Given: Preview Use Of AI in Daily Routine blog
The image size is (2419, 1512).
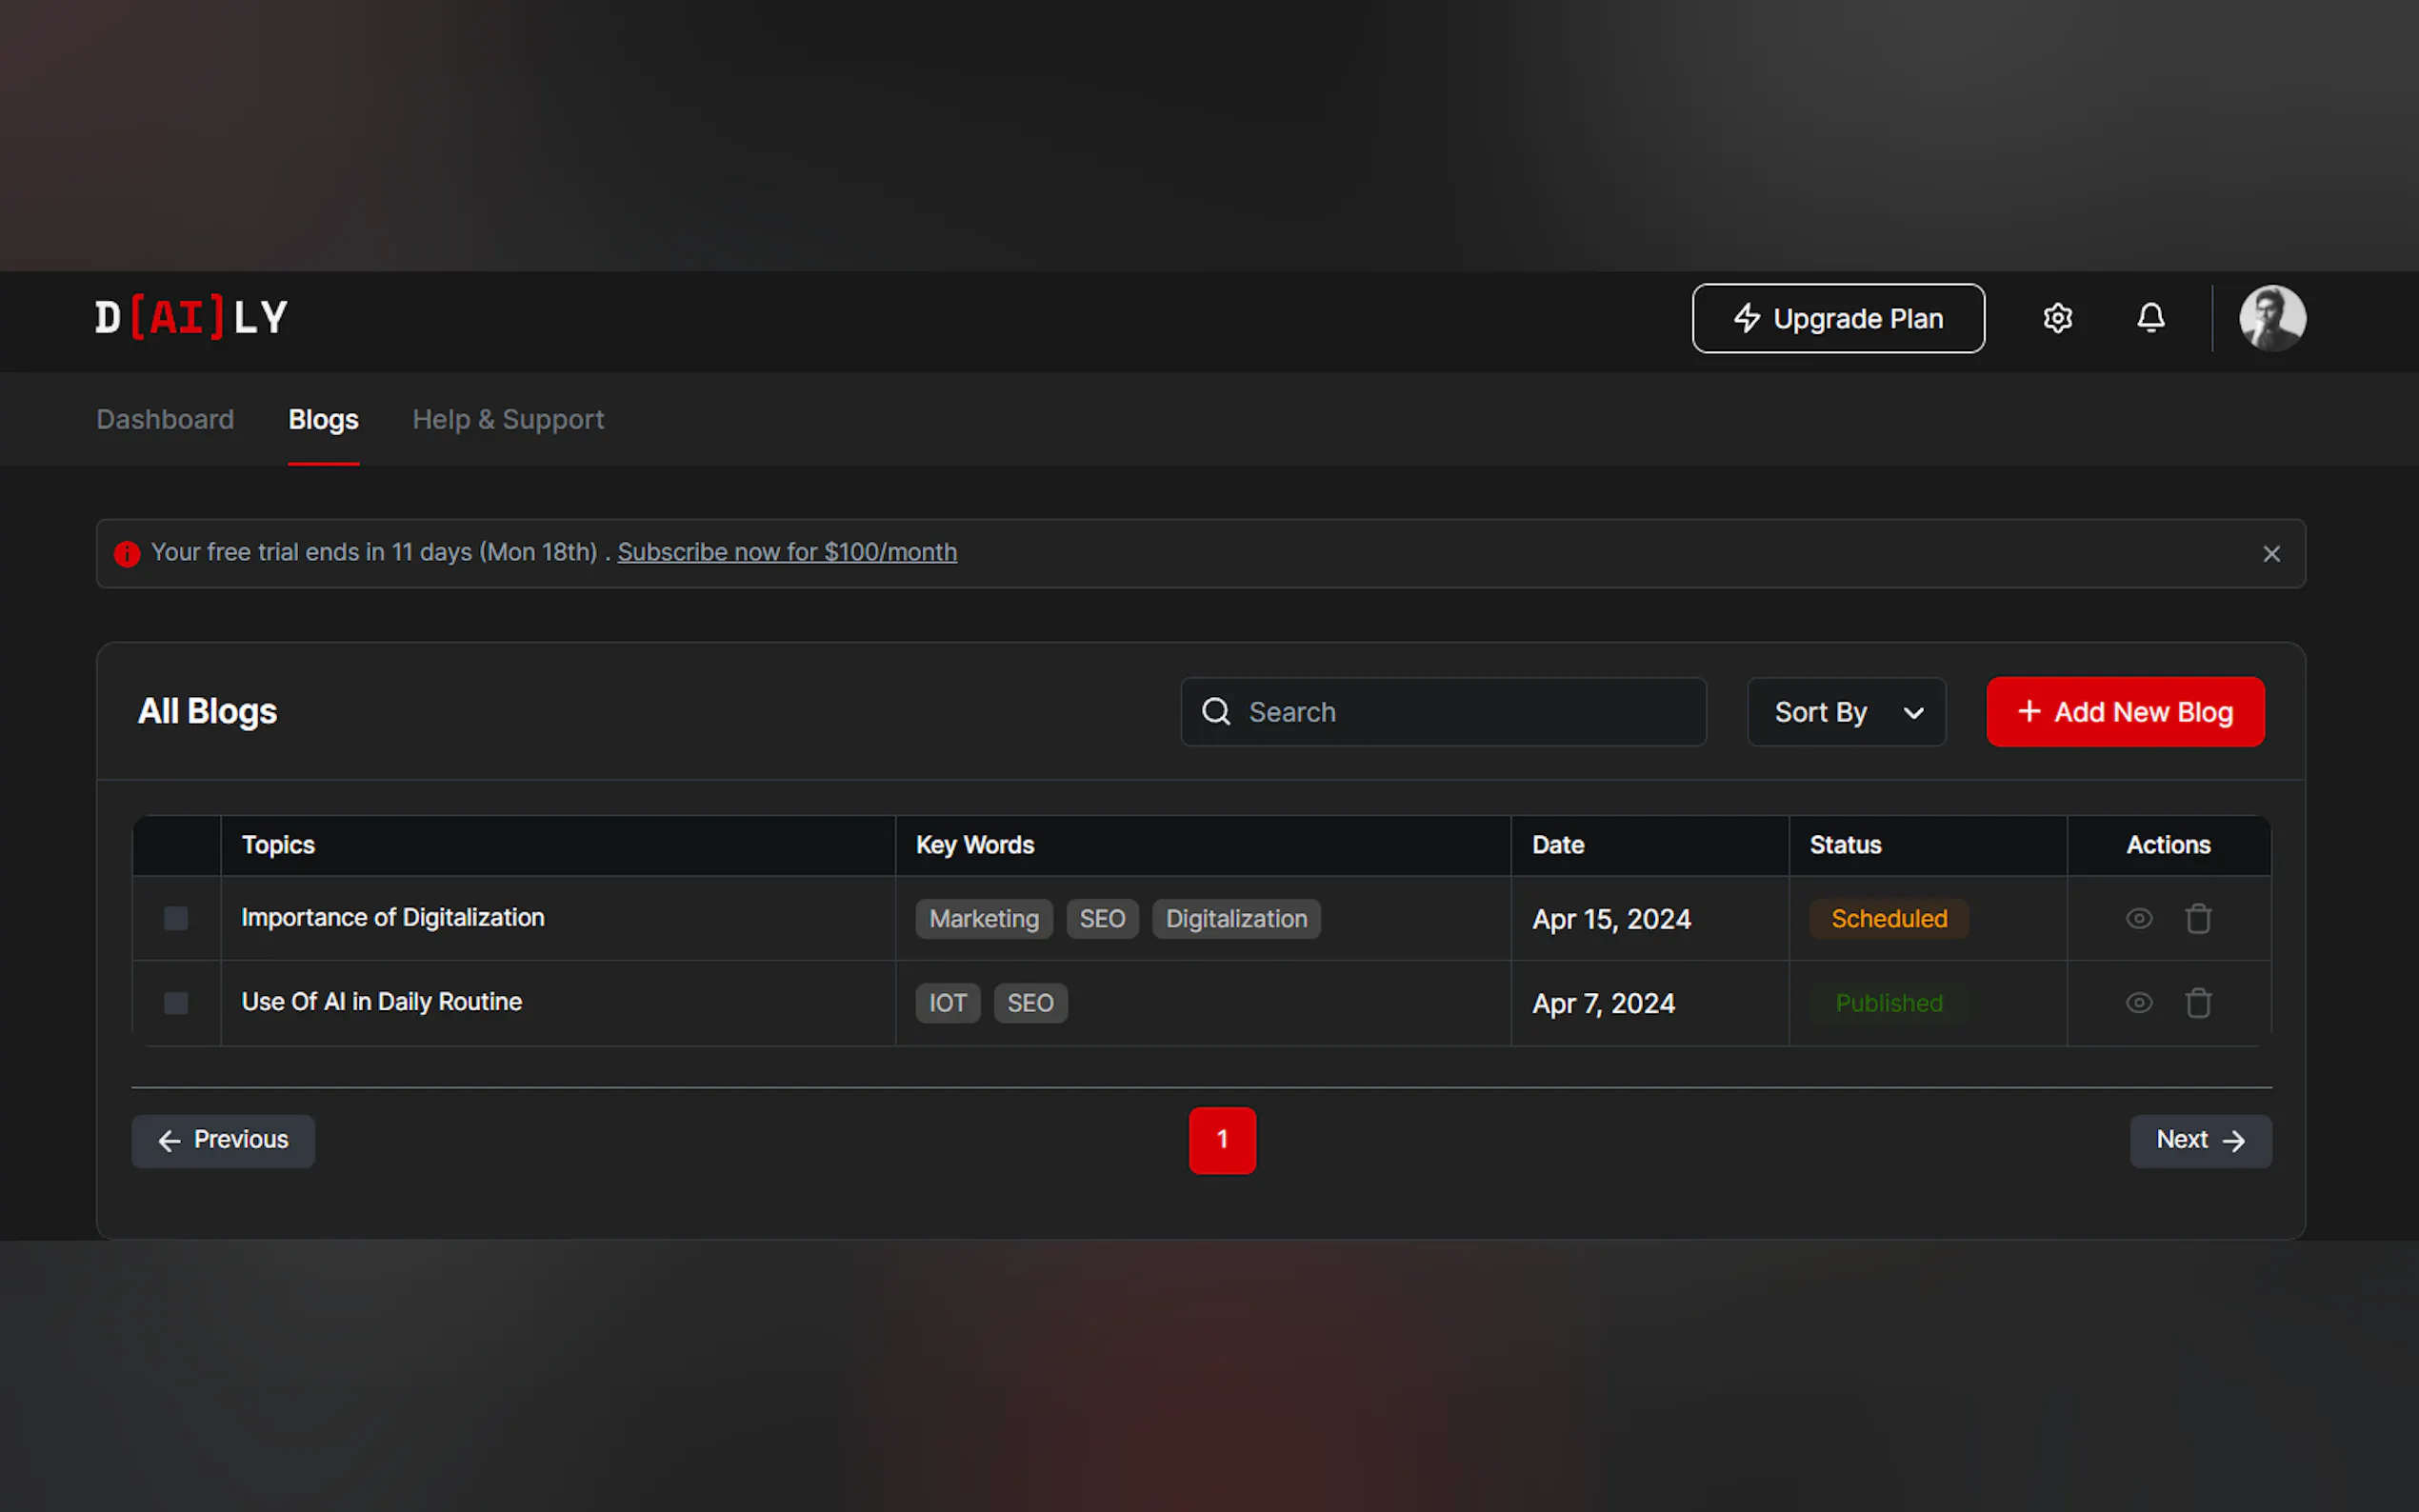Looking at the screenshot, I should 2138,1002.
